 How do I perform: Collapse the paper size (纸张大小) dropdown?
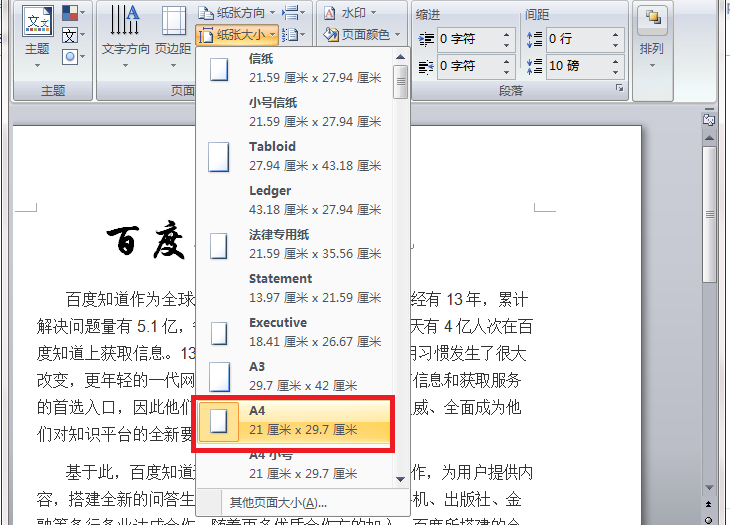click(x=237, y=35)
